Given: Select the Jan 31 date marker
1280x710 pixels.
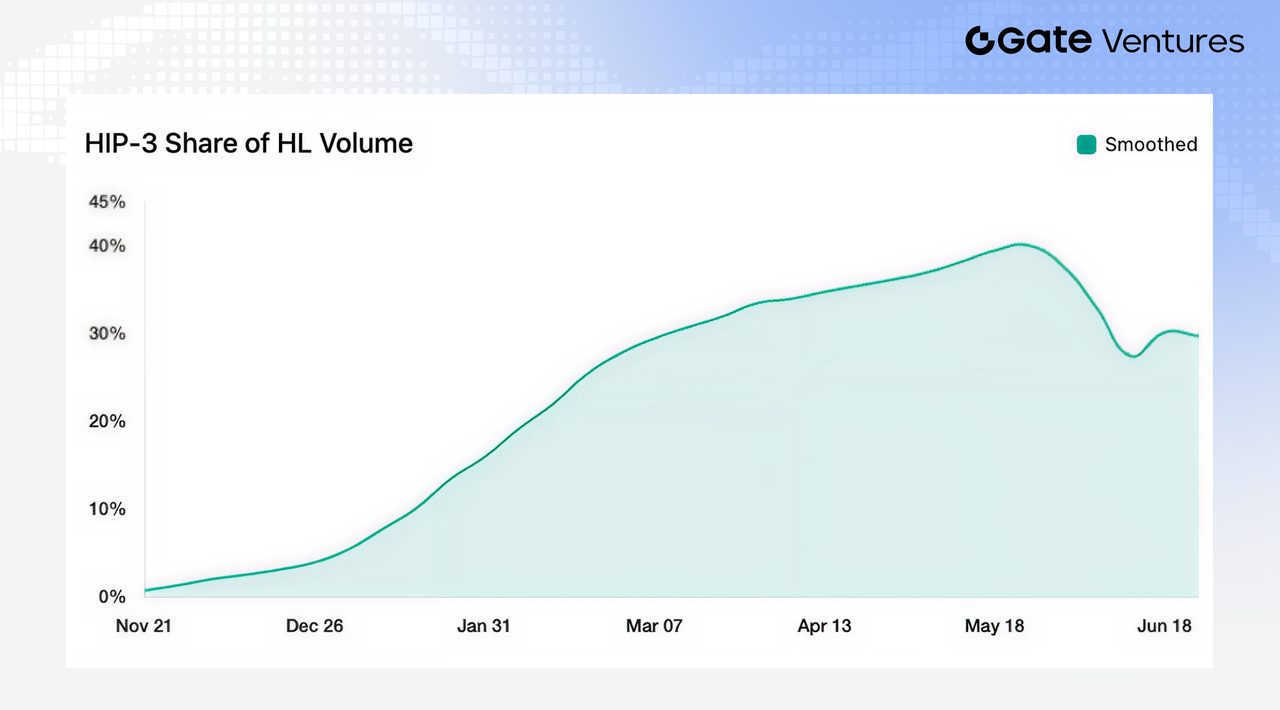Looking at the screenshot, I should click(x=484, y=626).
